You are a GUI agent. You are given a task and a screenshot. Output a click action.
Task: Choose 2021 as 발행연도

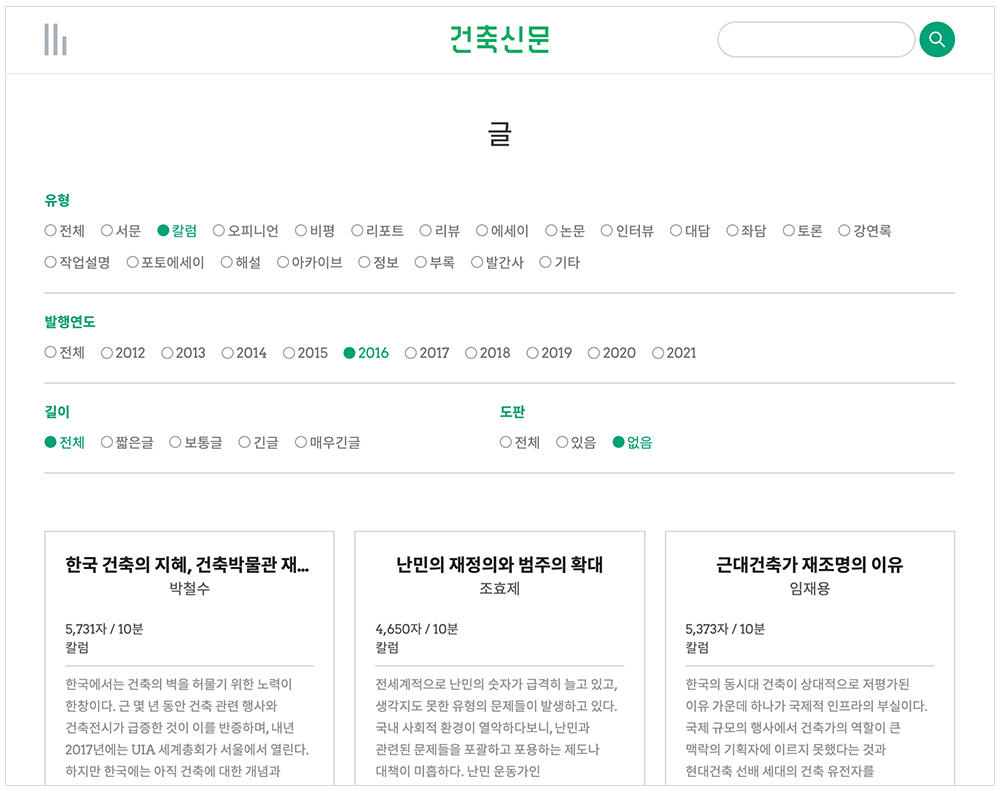tap(674, 353)
